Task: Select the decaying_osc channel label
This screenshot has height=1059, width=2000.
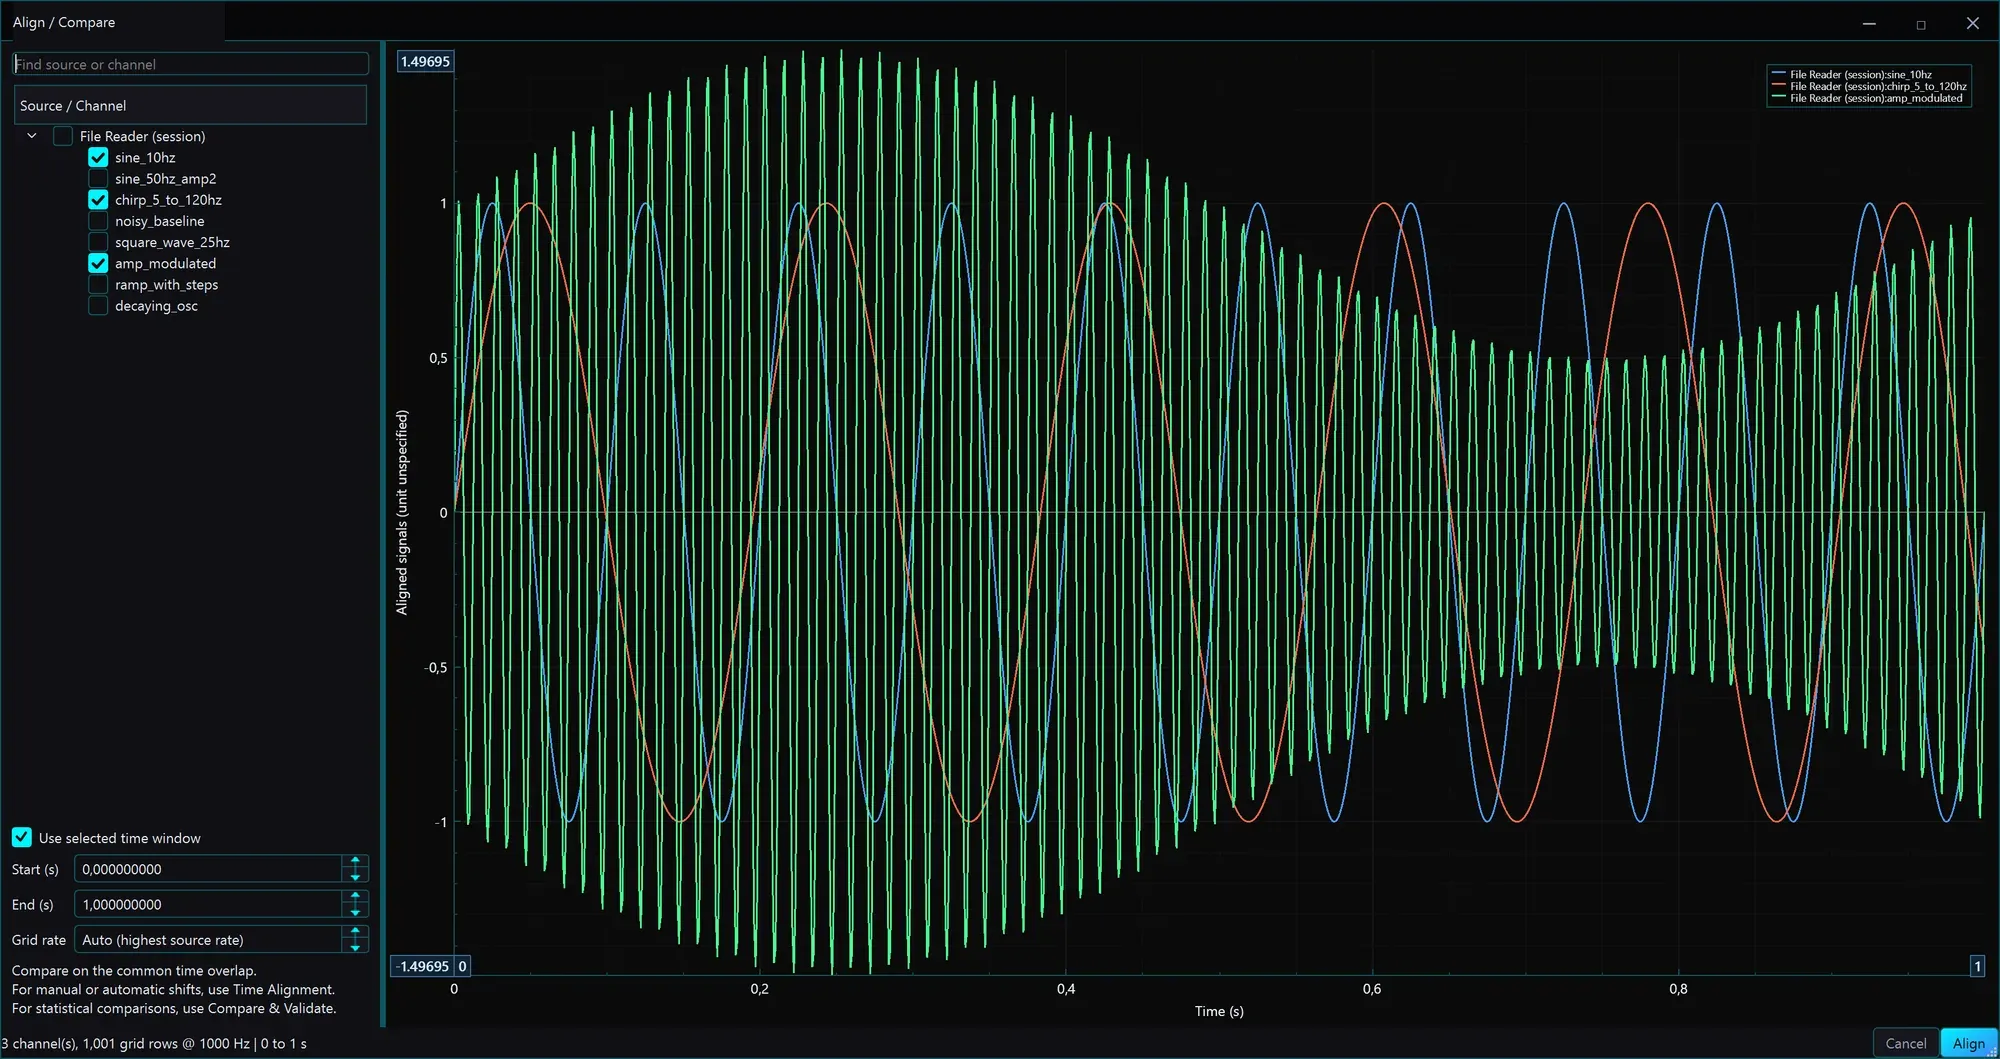Action: pos(156,306)
